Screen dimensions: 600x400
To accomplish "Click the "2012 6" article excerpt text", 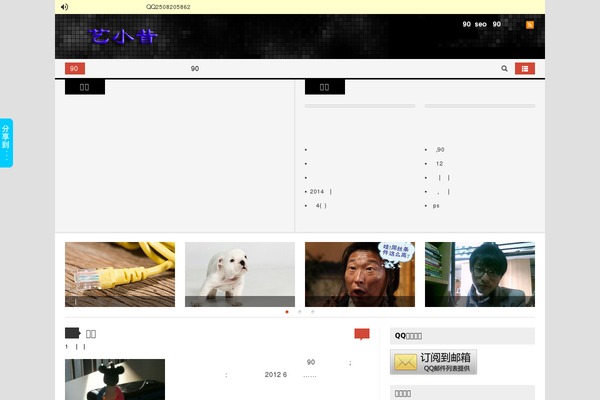I will 276,375.
